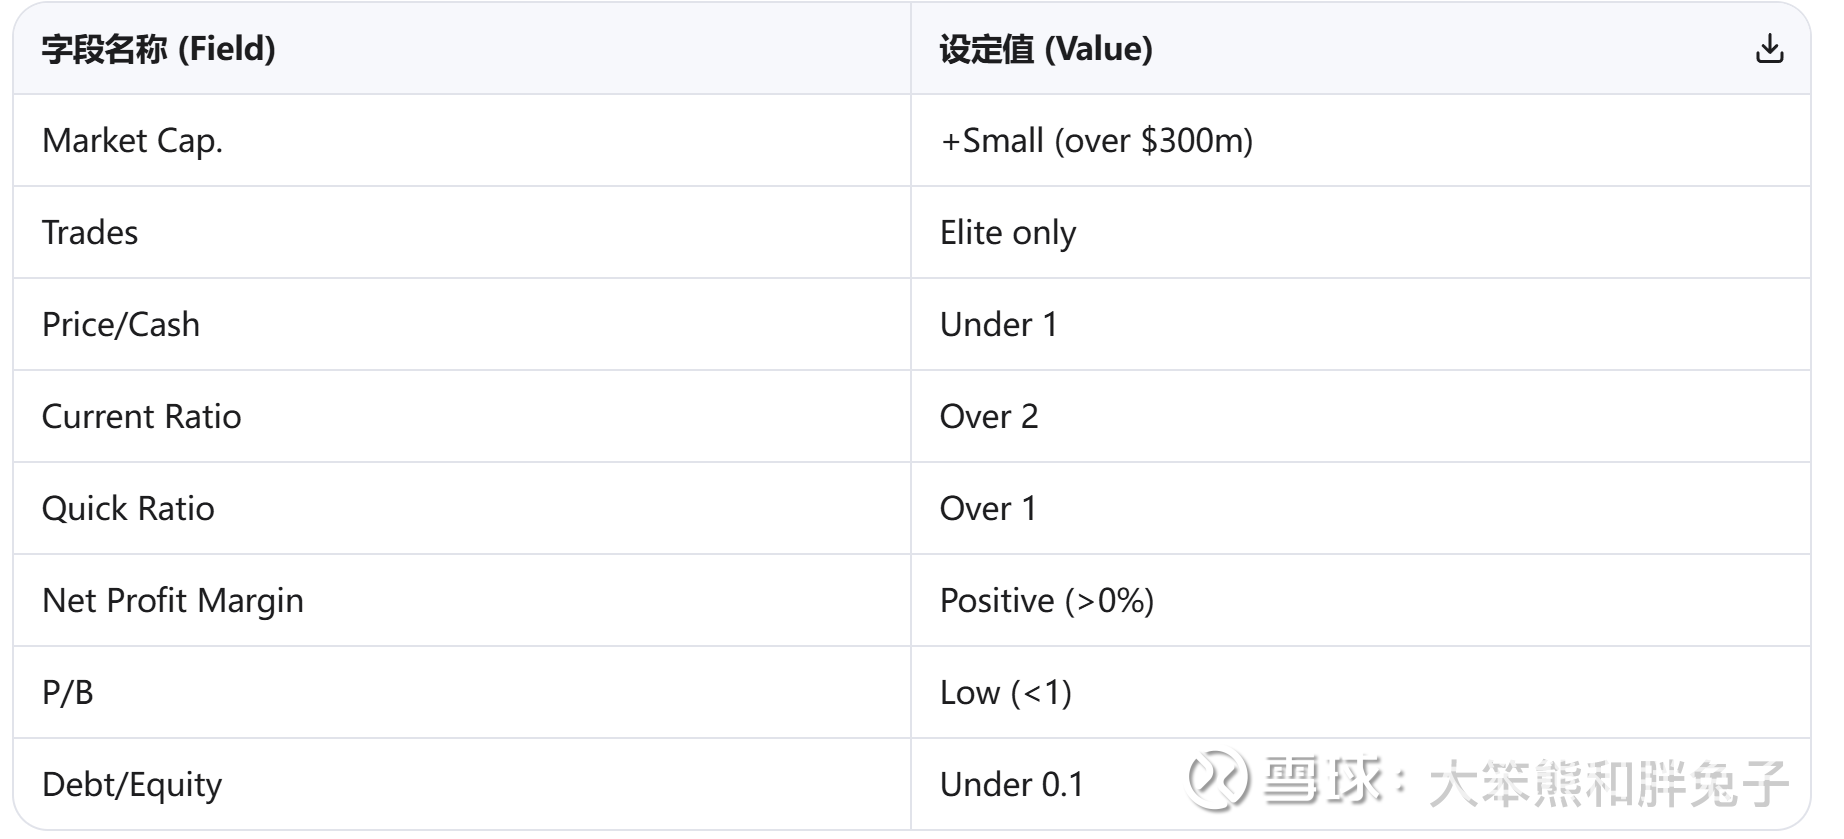Click the 设定值 (Value) column header

(x=1045, y=49)
